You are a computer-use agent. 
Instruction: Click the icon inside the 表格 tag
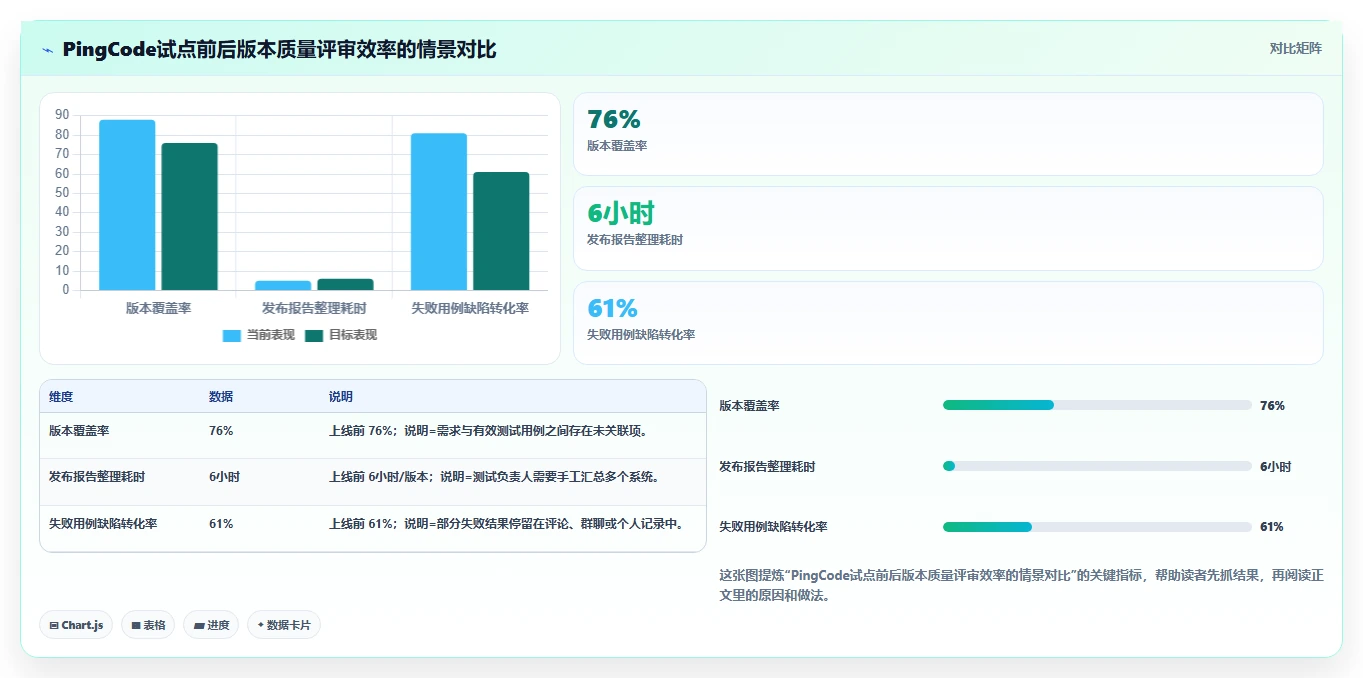(136, 626)
